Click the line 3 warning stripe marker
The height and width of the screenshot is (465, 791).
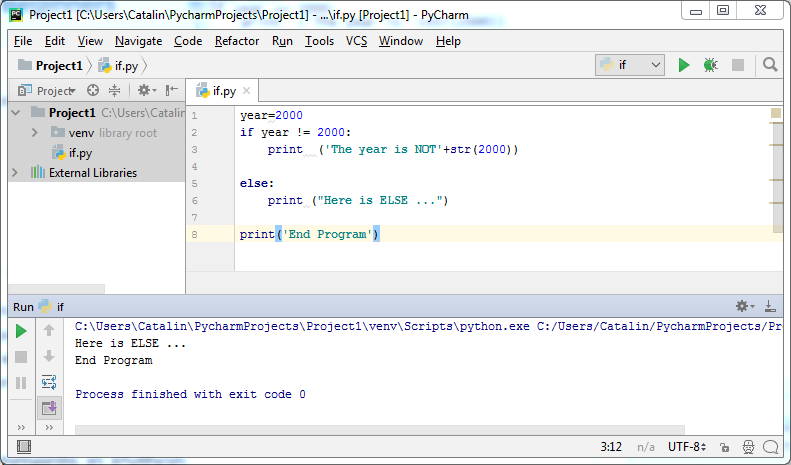tap(776, 145)
